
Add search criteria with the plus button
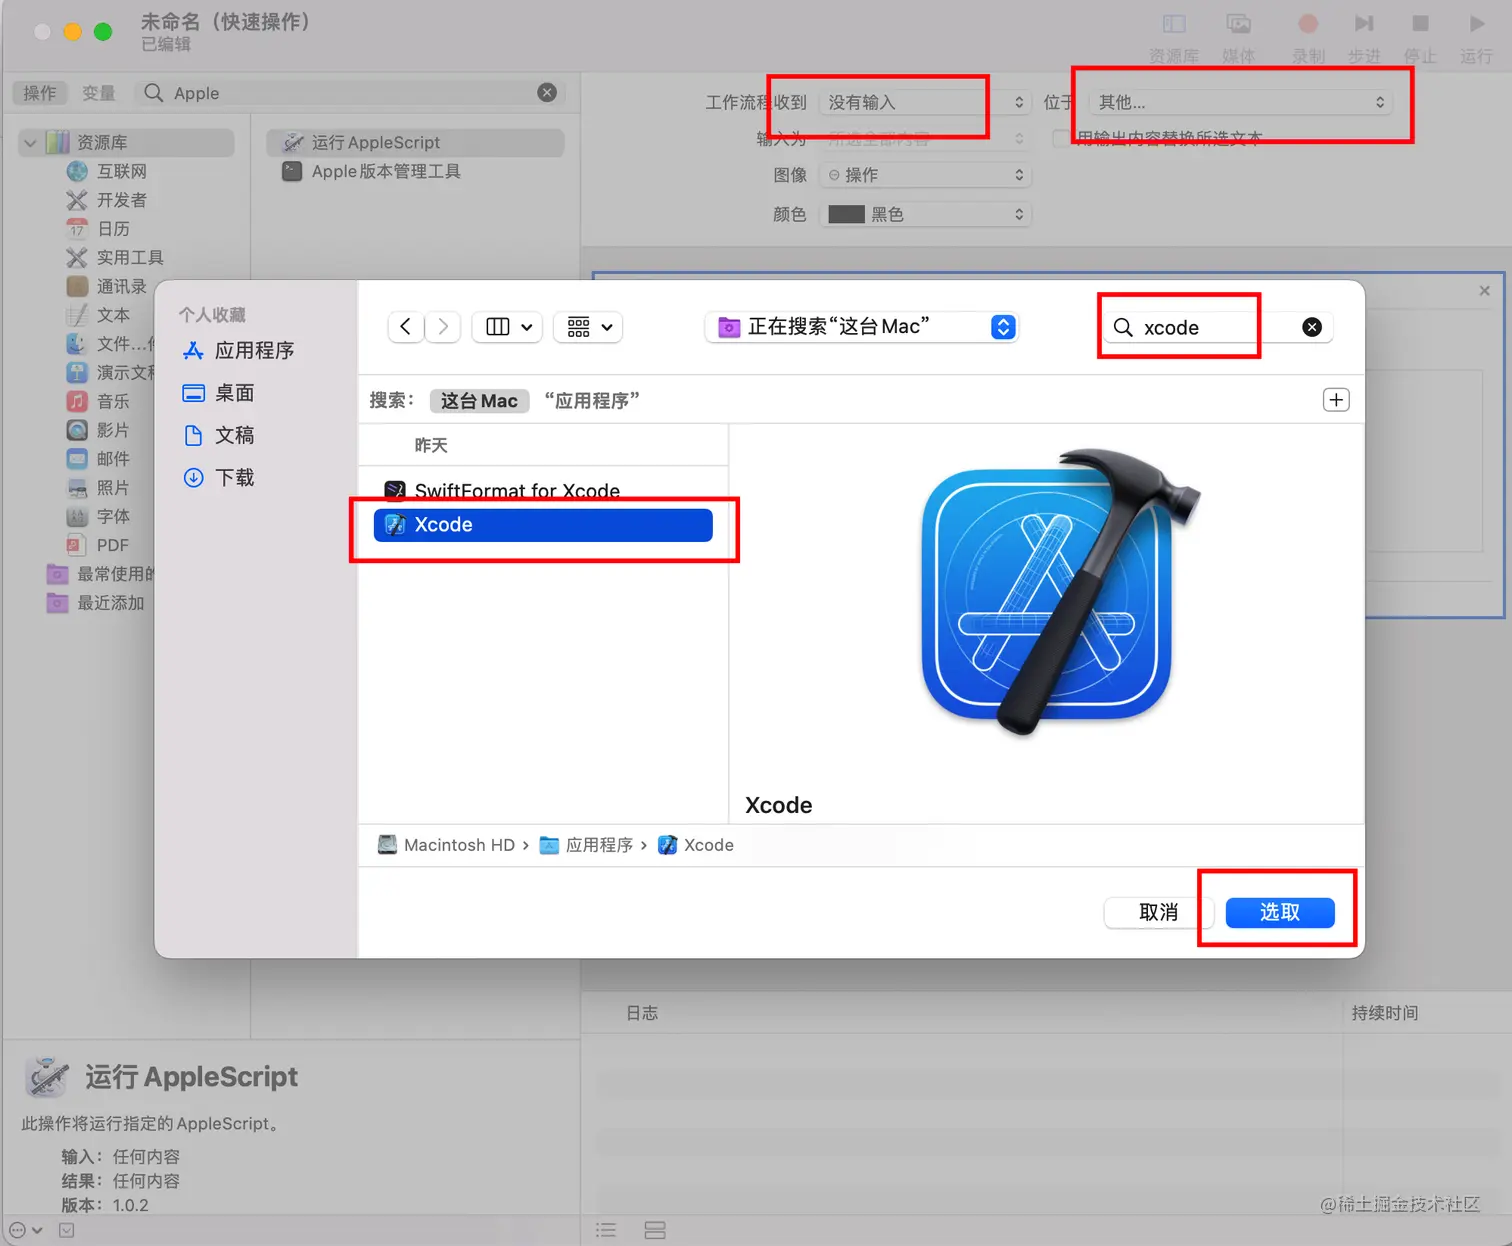(x=1336, y=400)
